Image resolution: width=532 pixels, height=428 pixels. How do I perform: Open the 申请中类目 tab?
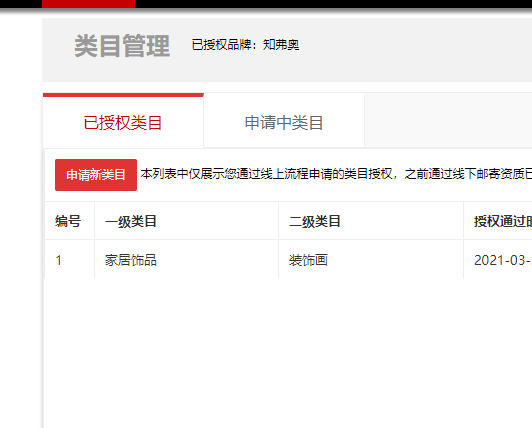(x=284, y=123)
